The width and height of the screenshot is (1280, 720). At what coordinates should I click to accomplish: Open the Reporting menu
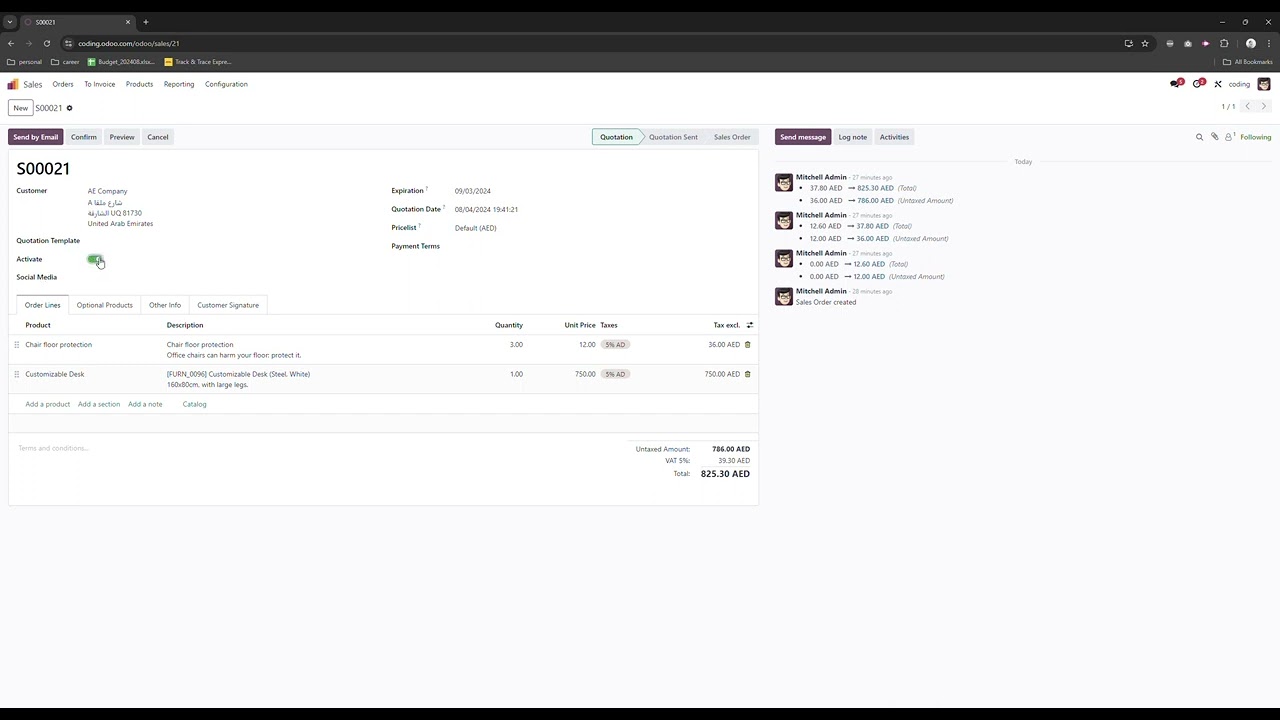tap(179, 84)
